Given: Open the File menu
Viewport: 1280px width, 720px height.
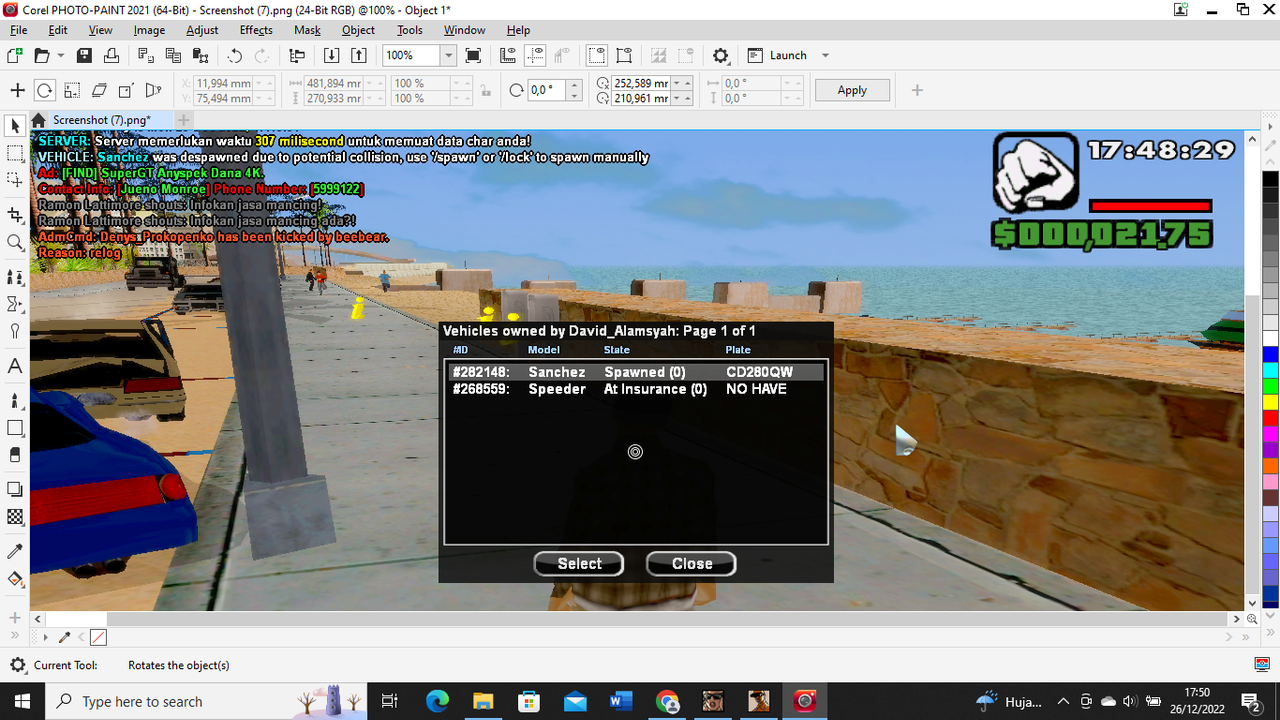Looking at the screenshot, I should [x=19, y=30].
